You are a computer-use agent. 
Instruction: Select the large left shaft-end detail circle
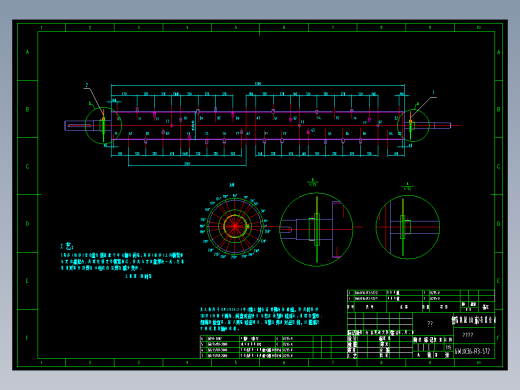coord(316,229)
